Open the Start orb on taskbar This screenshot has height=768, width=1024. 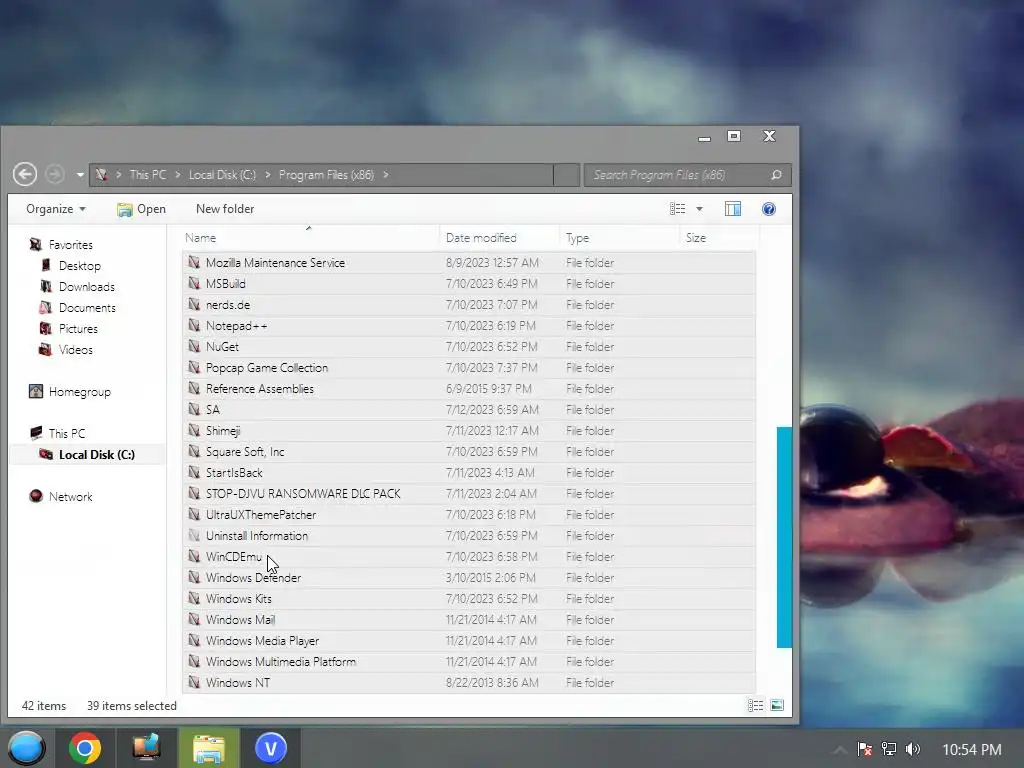click(x=26, y=748)
